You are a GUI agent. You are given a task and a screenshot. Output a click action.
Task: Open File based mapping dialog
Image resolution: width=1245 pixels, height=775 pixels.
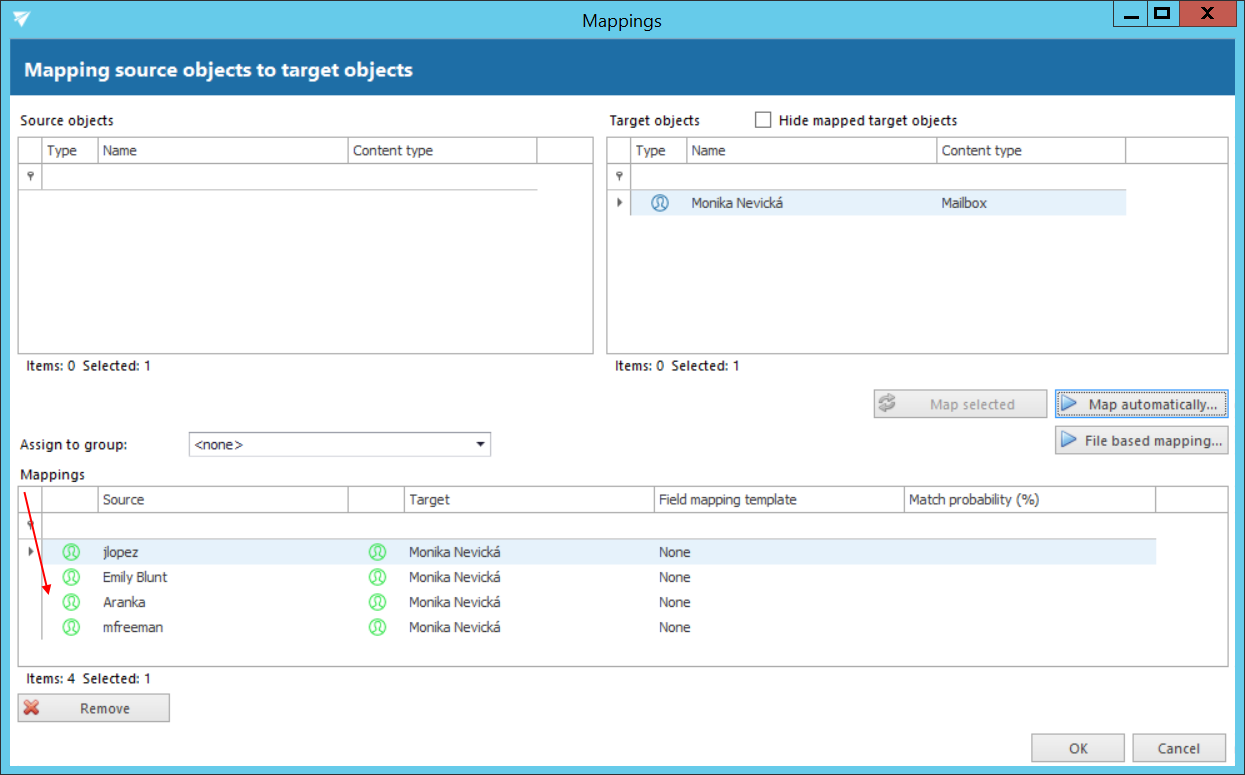click(x=1141, y=440)
